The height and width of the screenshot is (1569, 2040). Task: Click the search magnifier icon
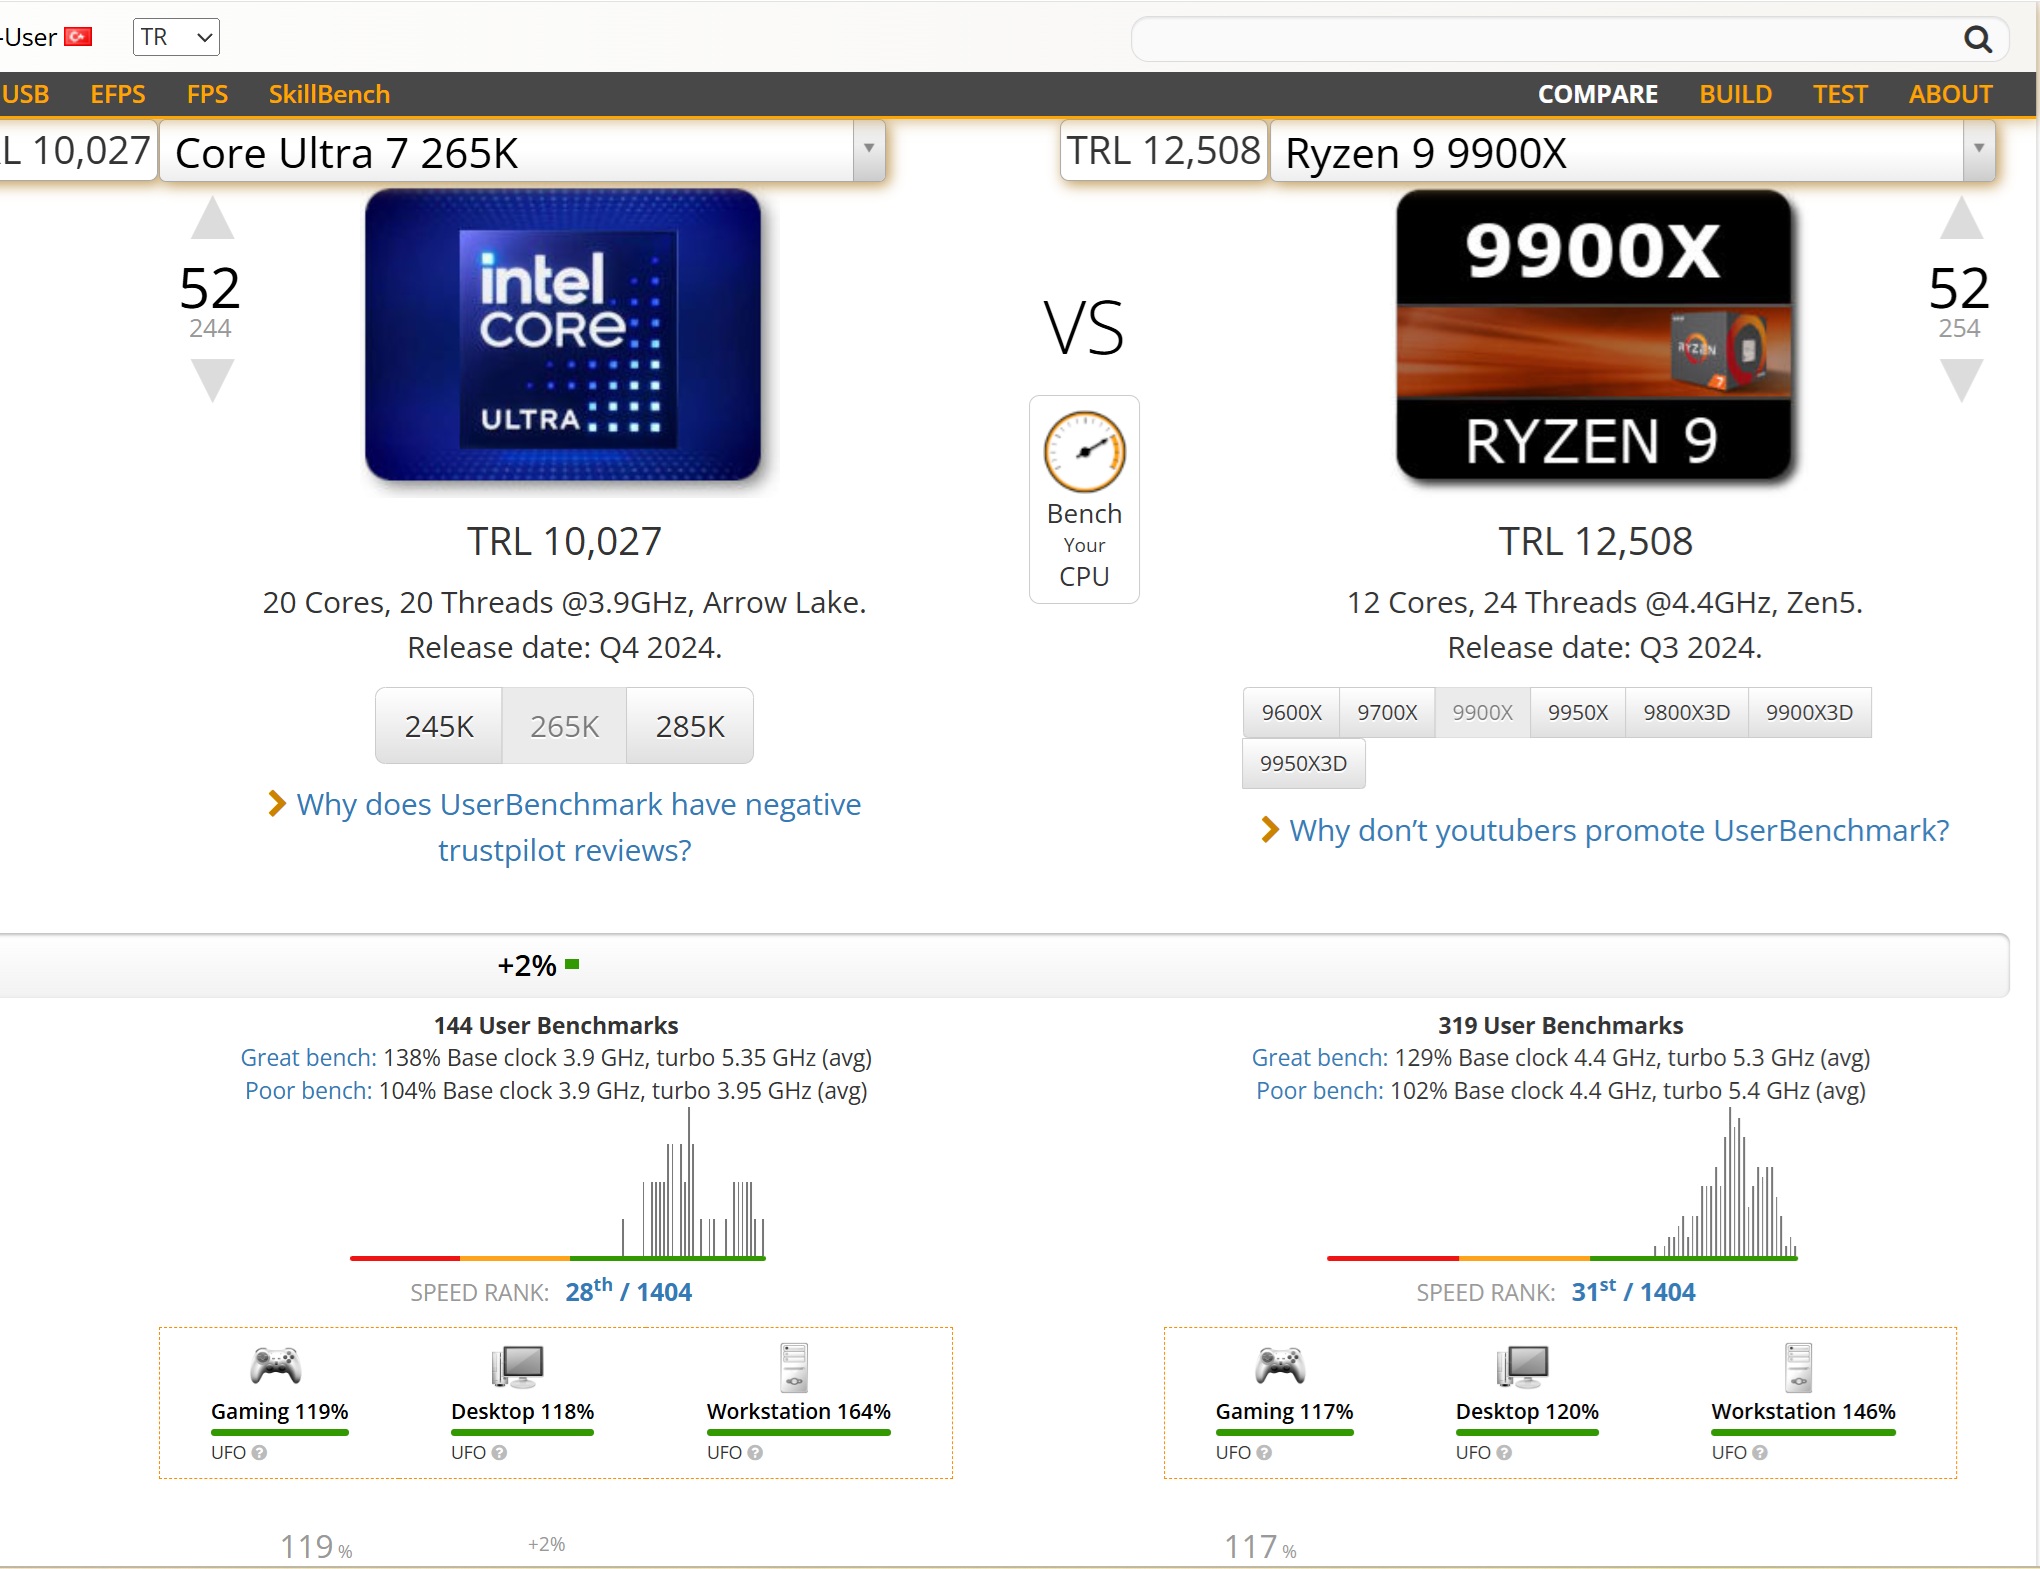coord(1977,39)
